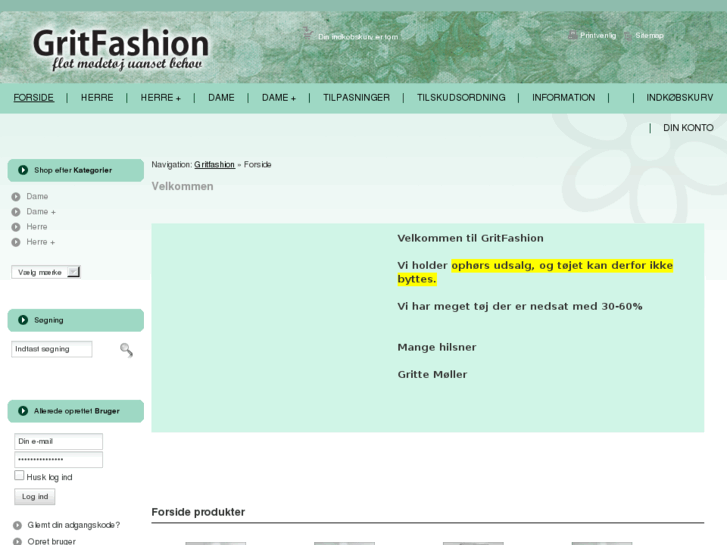Open the Herre category link
The image size is (727, 545).
point(37,227)
